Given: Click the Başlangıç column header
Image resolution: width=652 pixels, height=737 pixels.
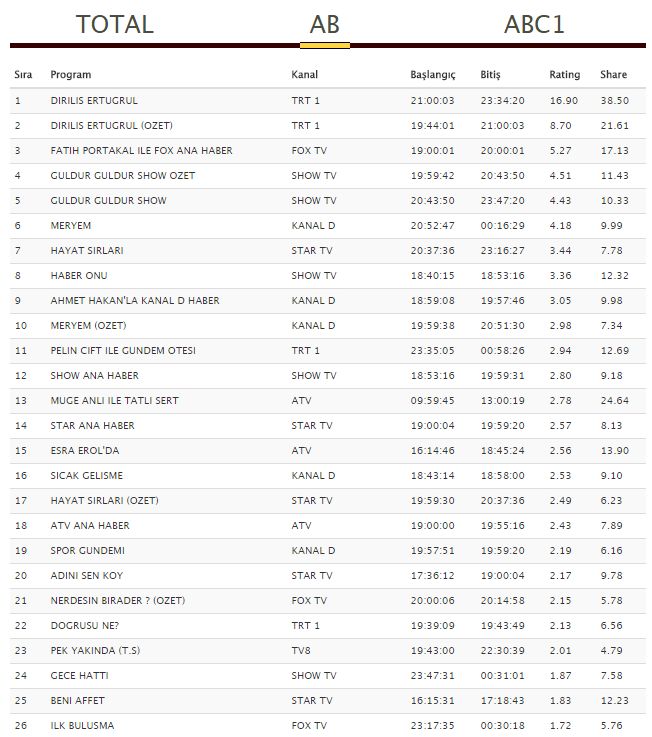Looking at the screenshot, I should pos(432,75).
